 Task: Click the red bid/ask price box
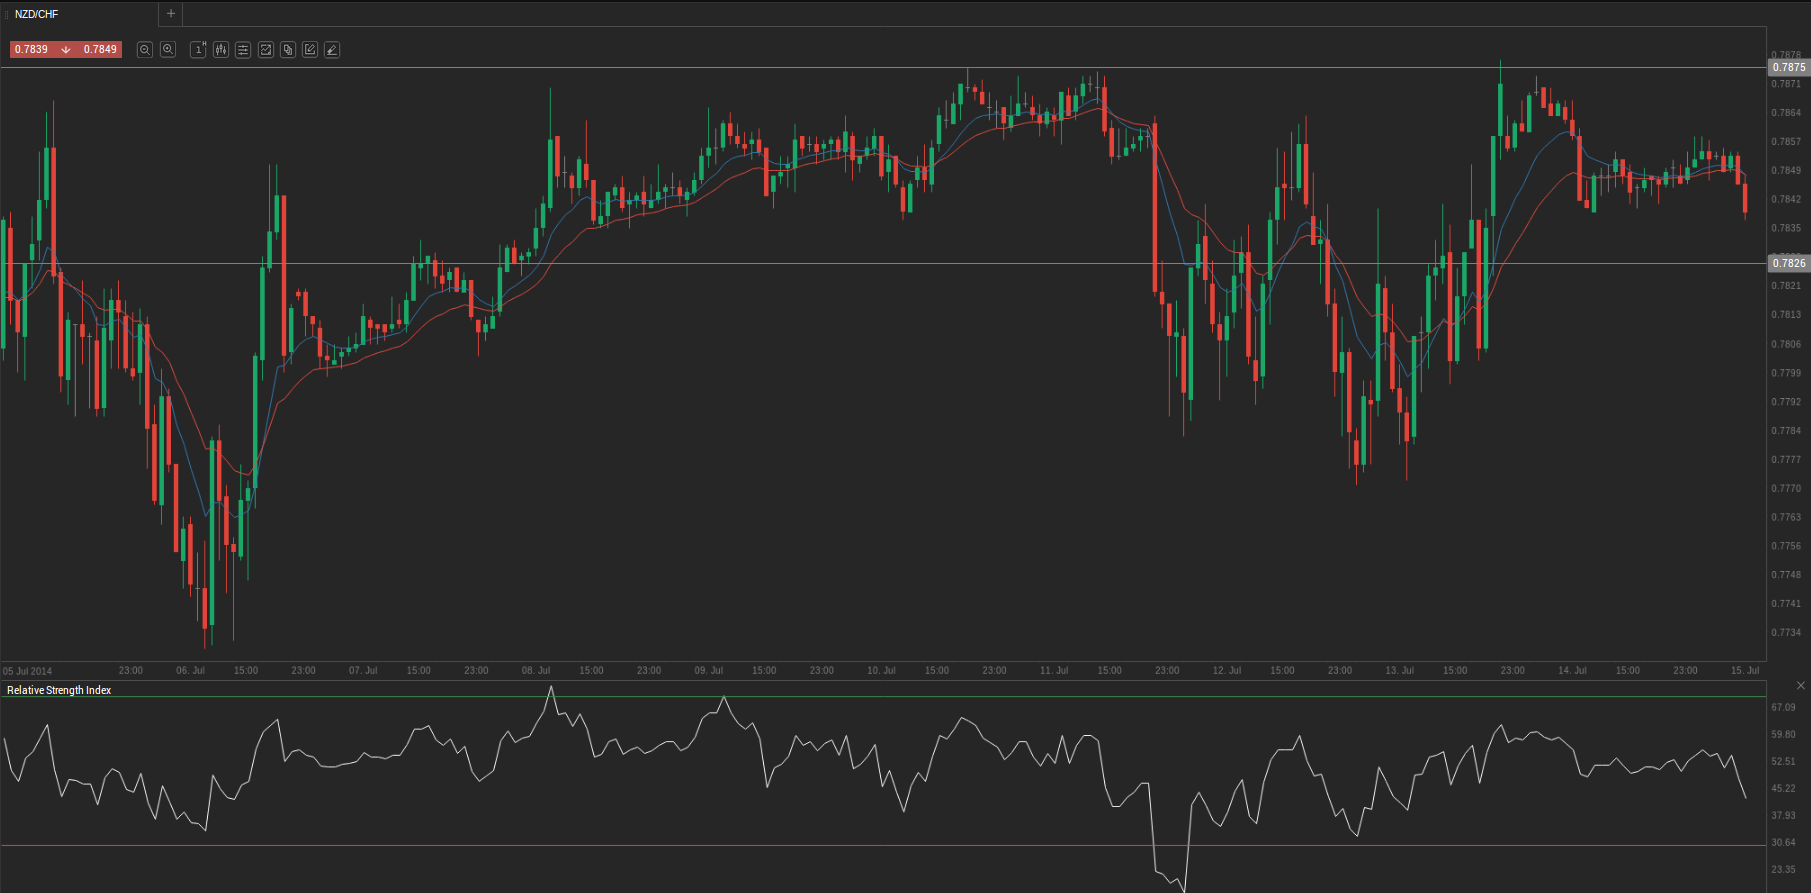(65, 49)
